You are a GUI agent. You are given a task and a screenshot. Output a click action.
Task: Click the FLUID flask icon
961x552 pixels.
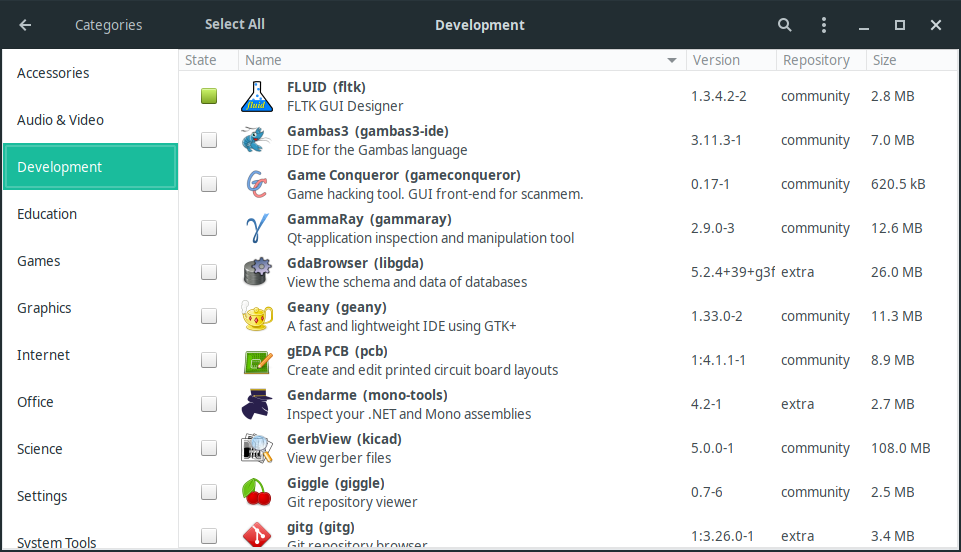pyautogui.click(x=257, y=96)
